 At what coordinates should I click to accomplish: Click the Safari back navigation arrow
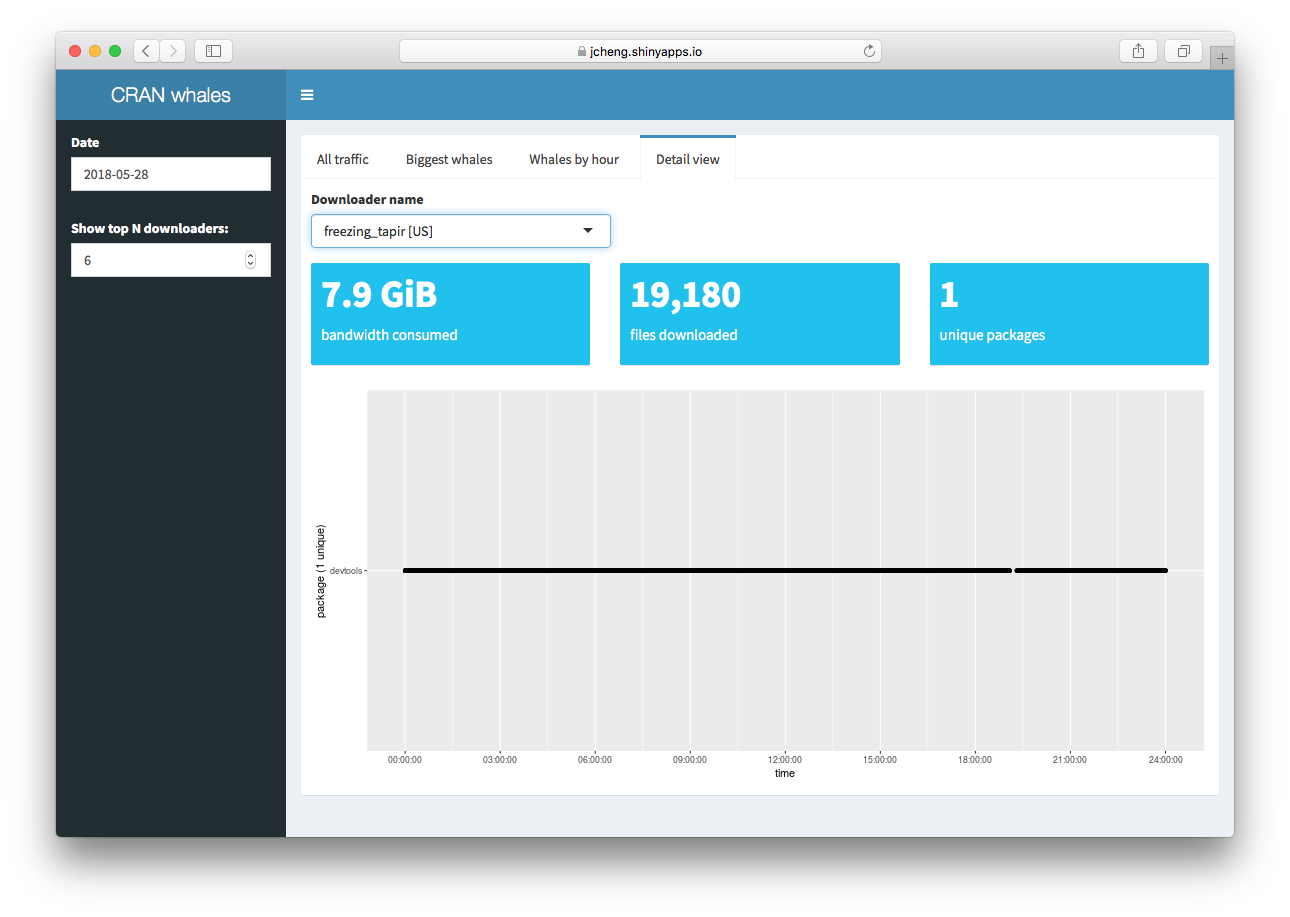(x=146, y=50)
